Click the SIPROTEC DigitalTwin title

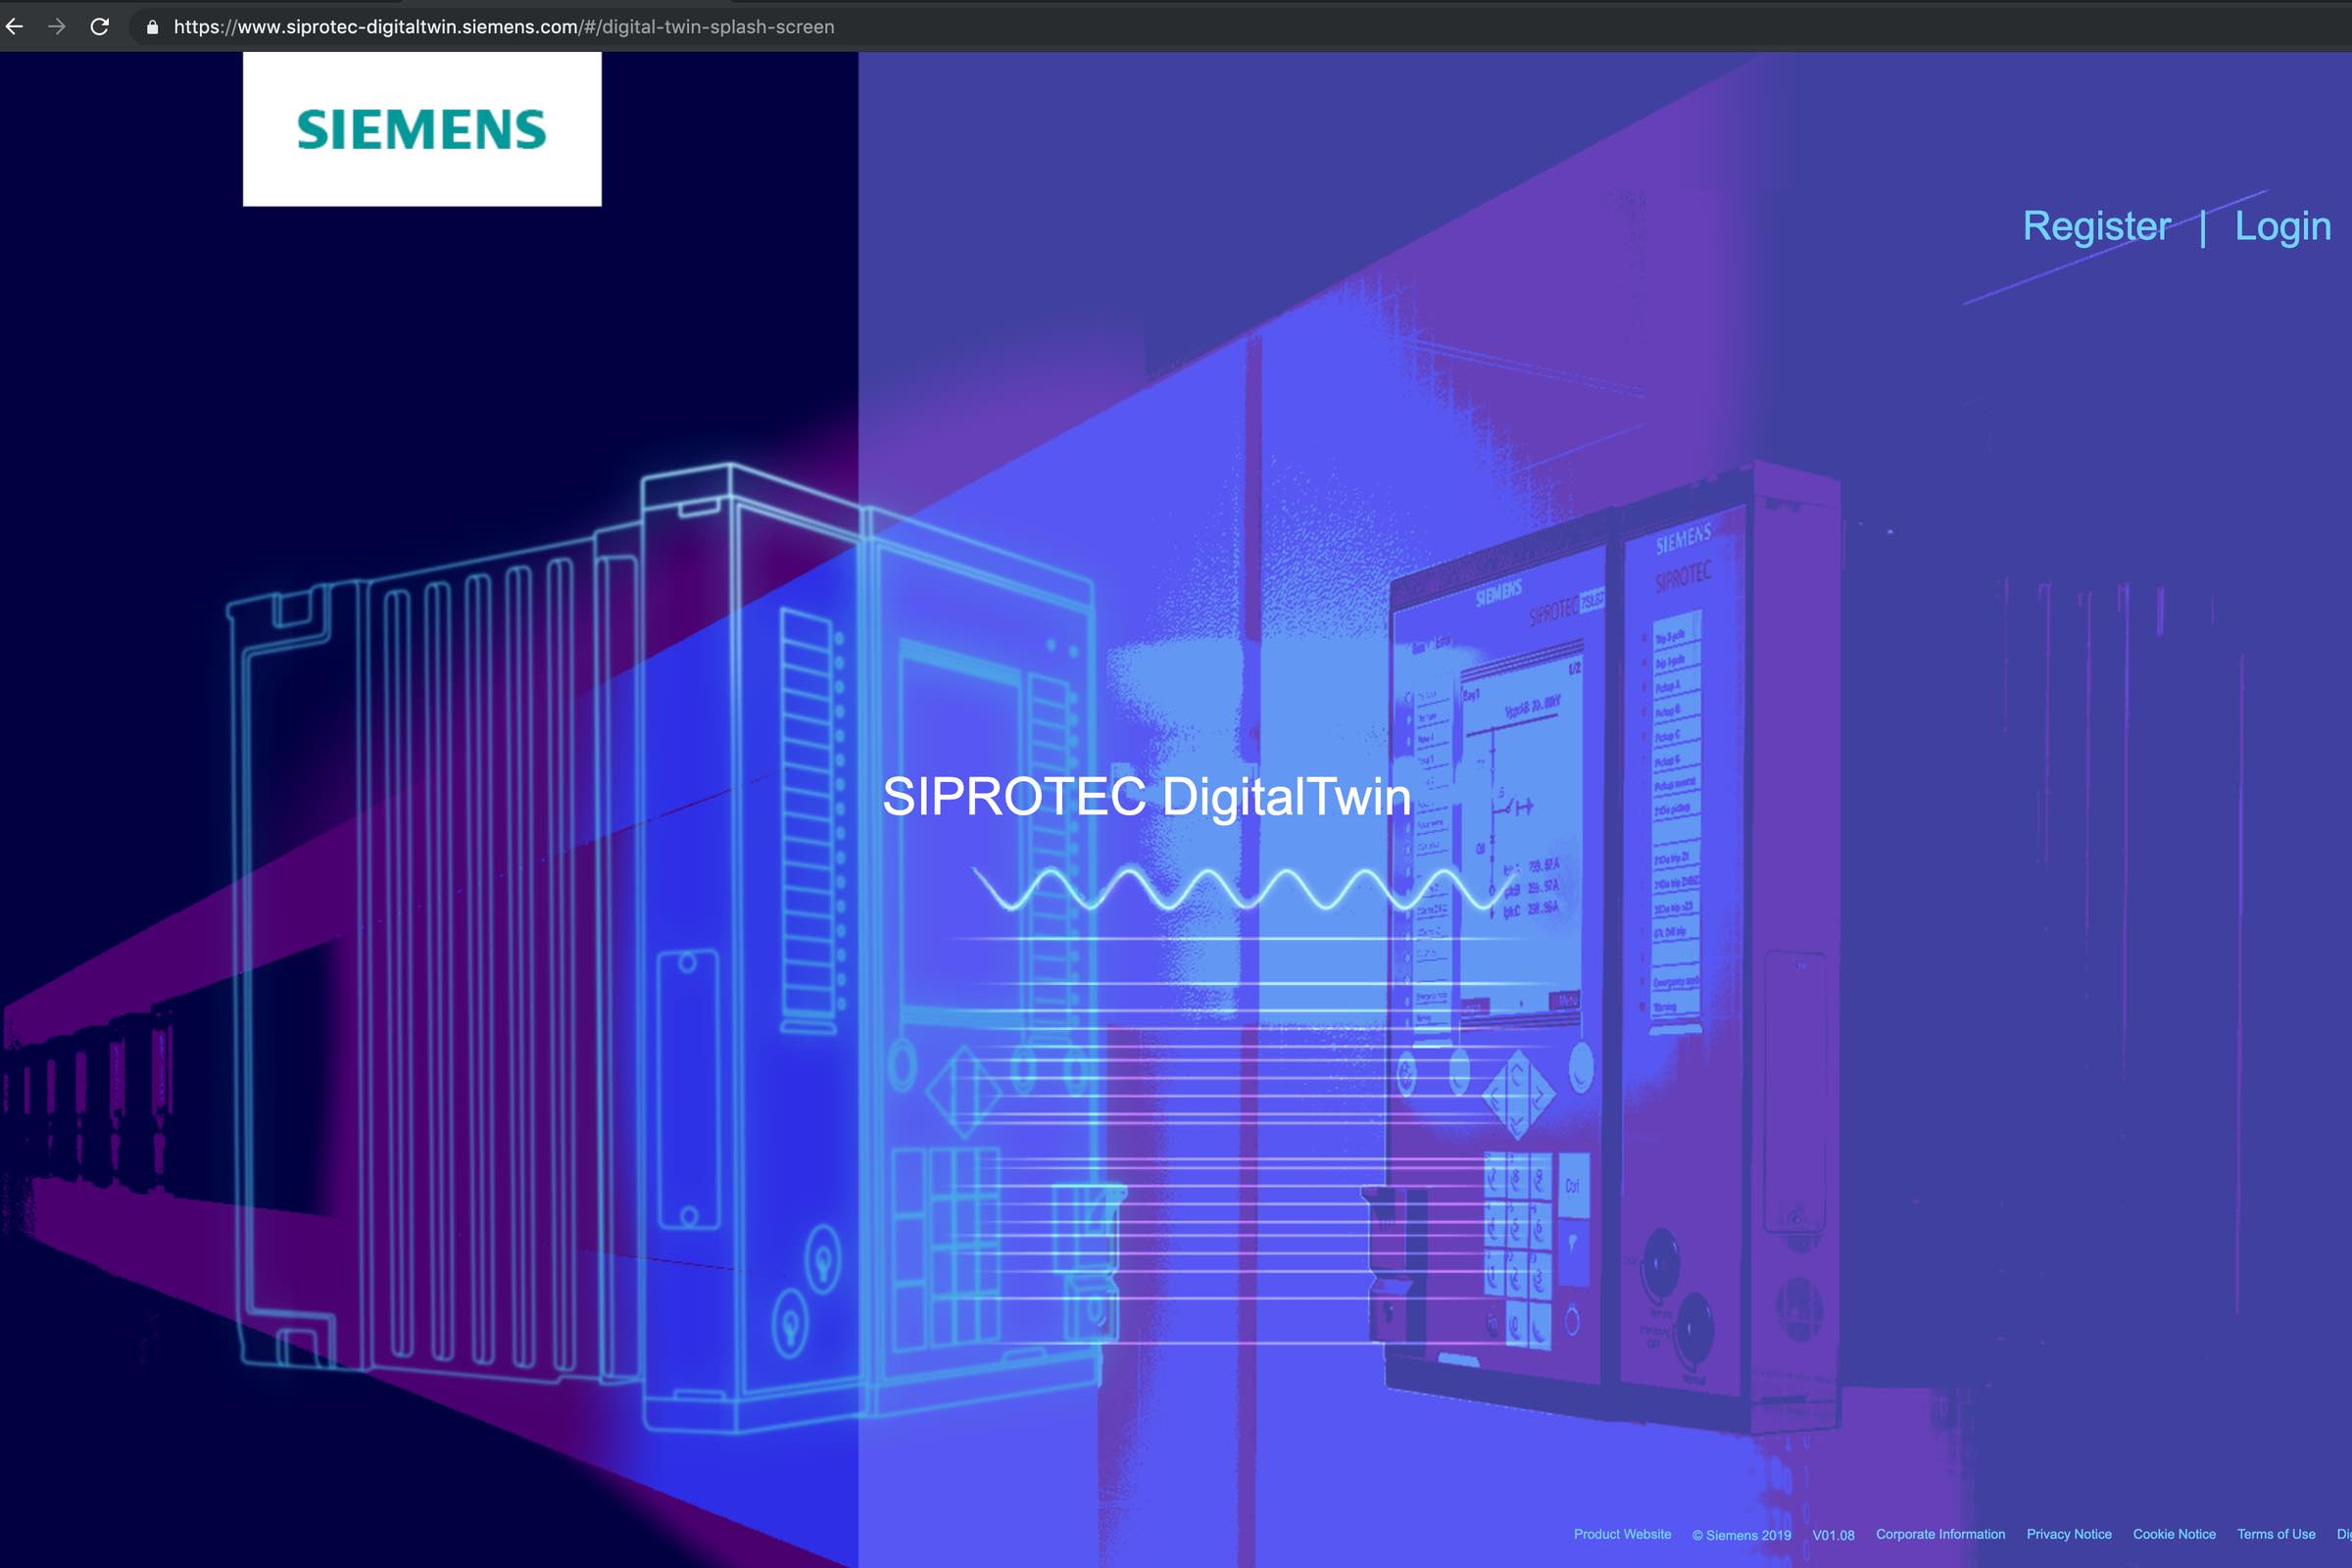[x=1146, y=797]
